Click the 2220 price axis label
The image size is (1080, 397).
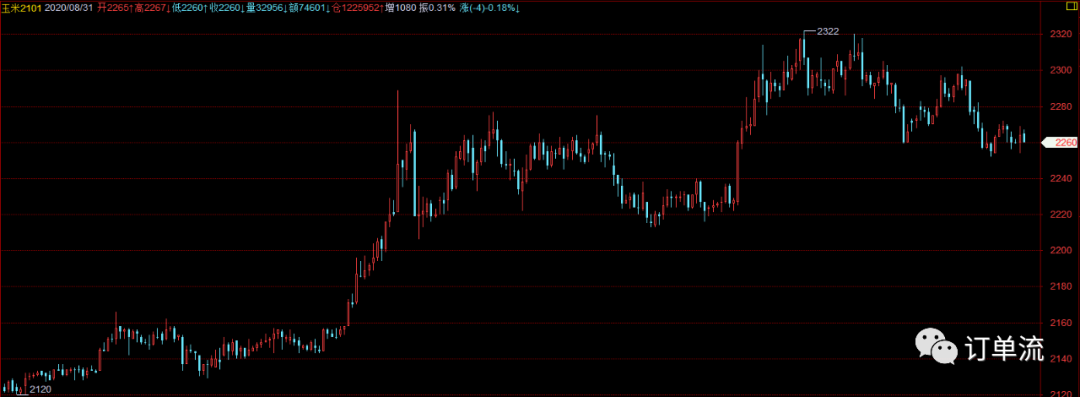coord(1060,214)
